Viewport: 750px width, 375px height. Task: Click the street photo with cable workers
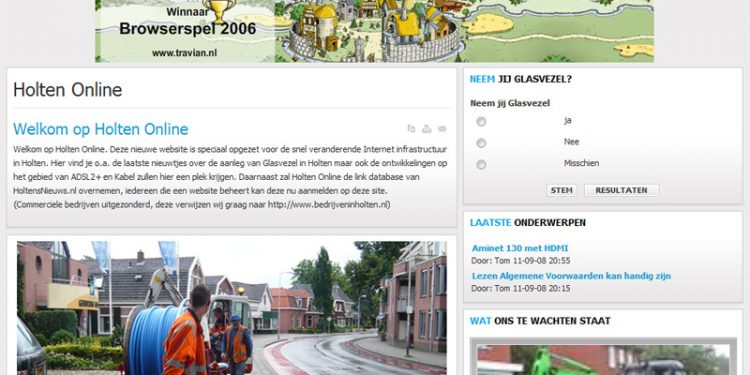click(232, 308)
